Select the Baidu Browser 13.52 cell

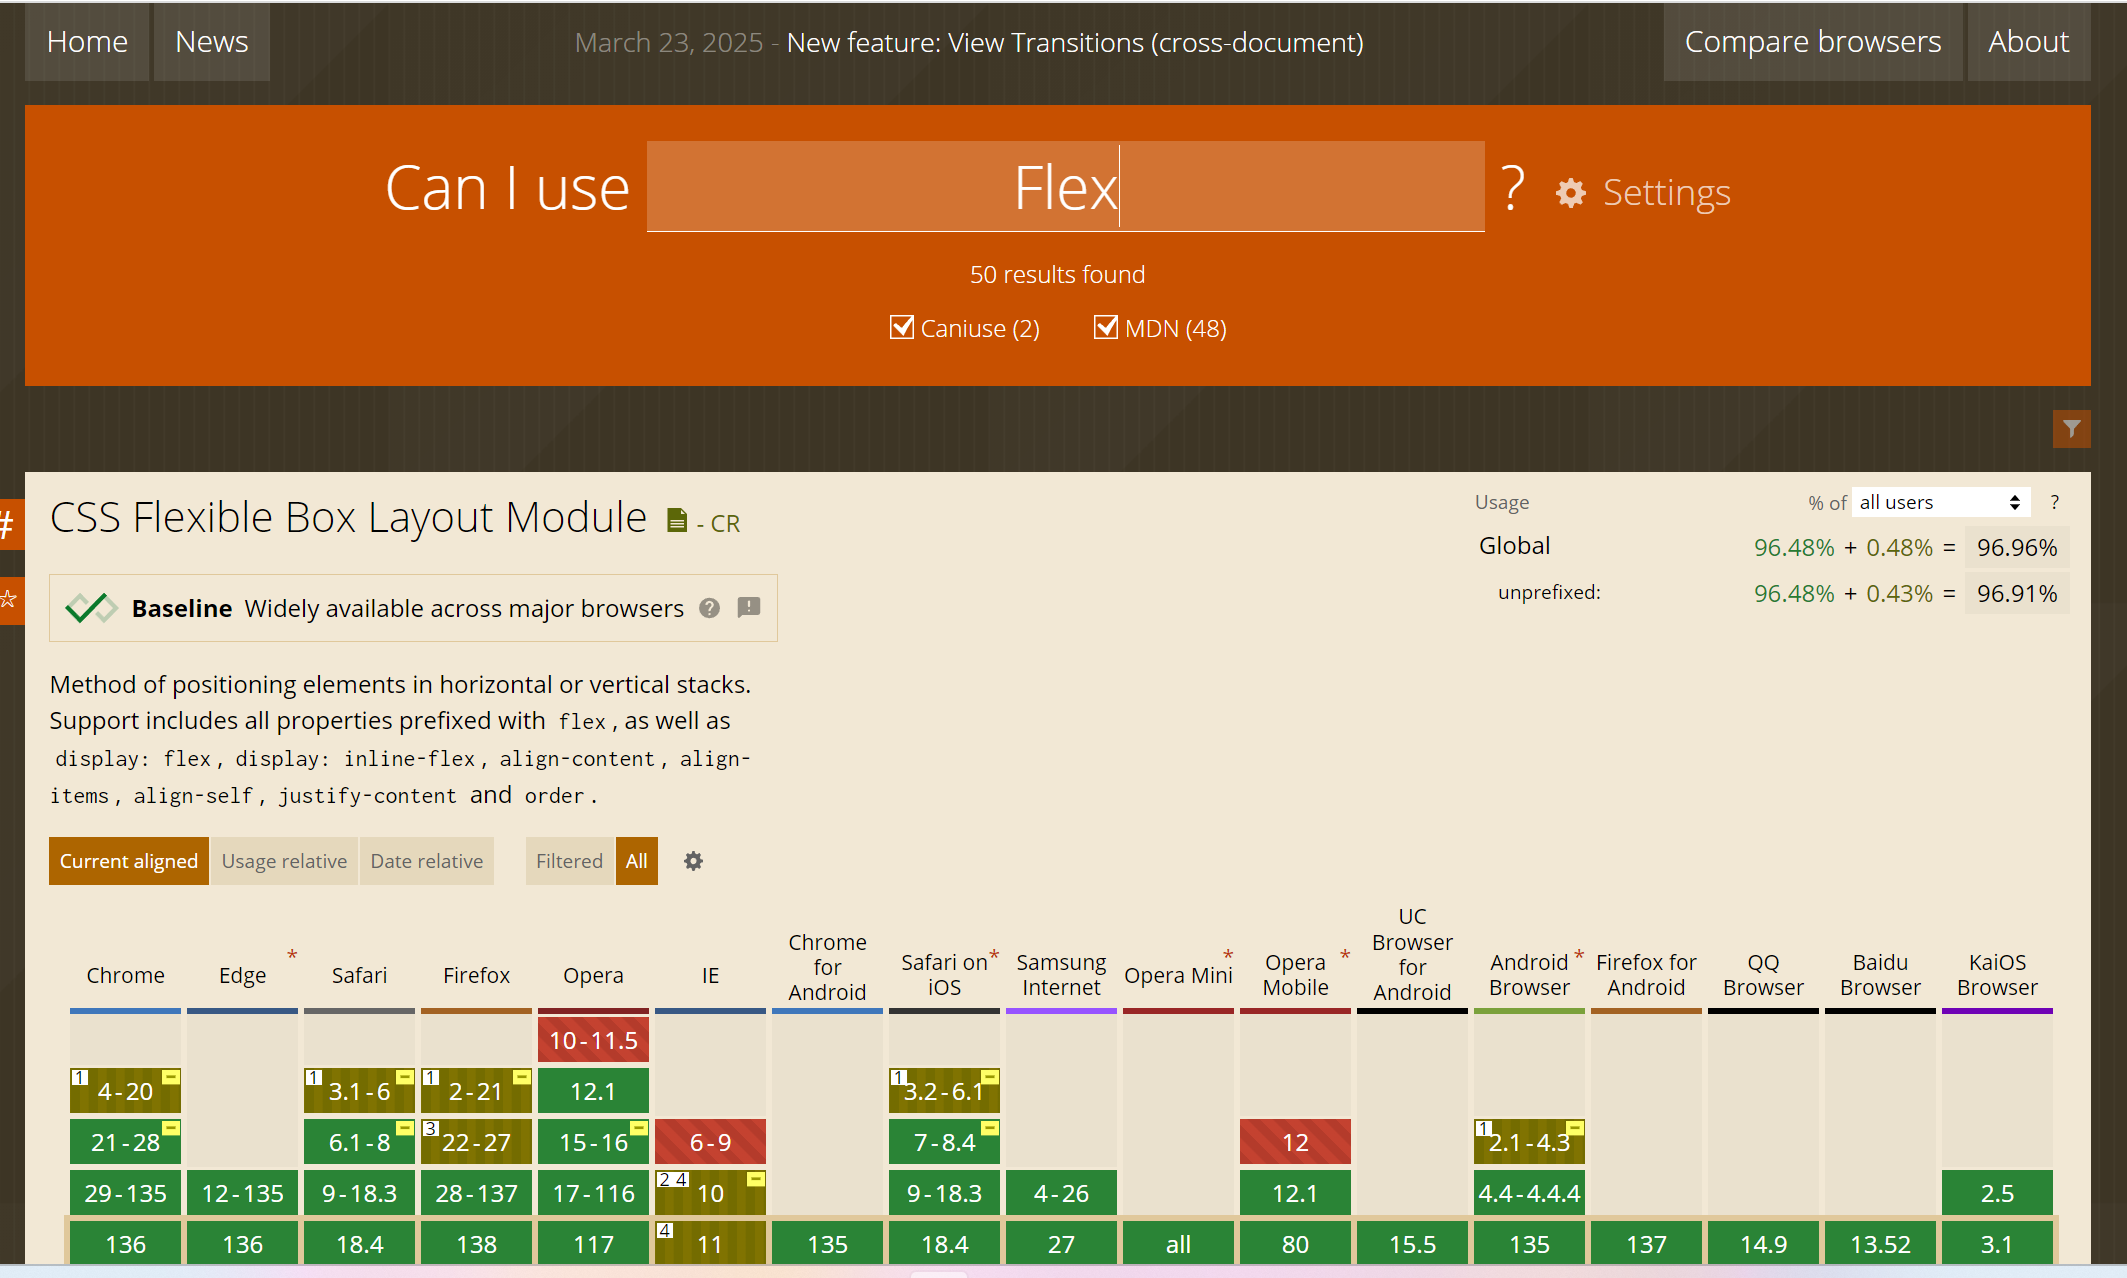(x=1880, y=1244)
